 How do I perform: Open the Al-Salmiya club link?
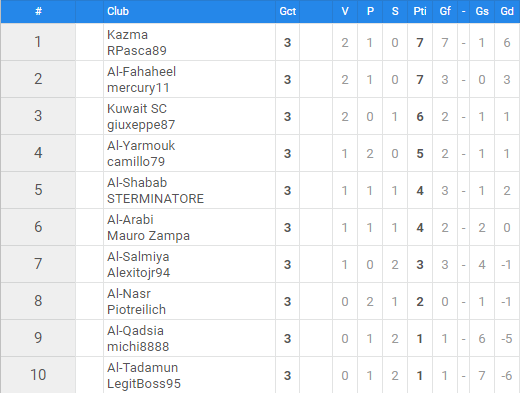click(x=138, y=257)
